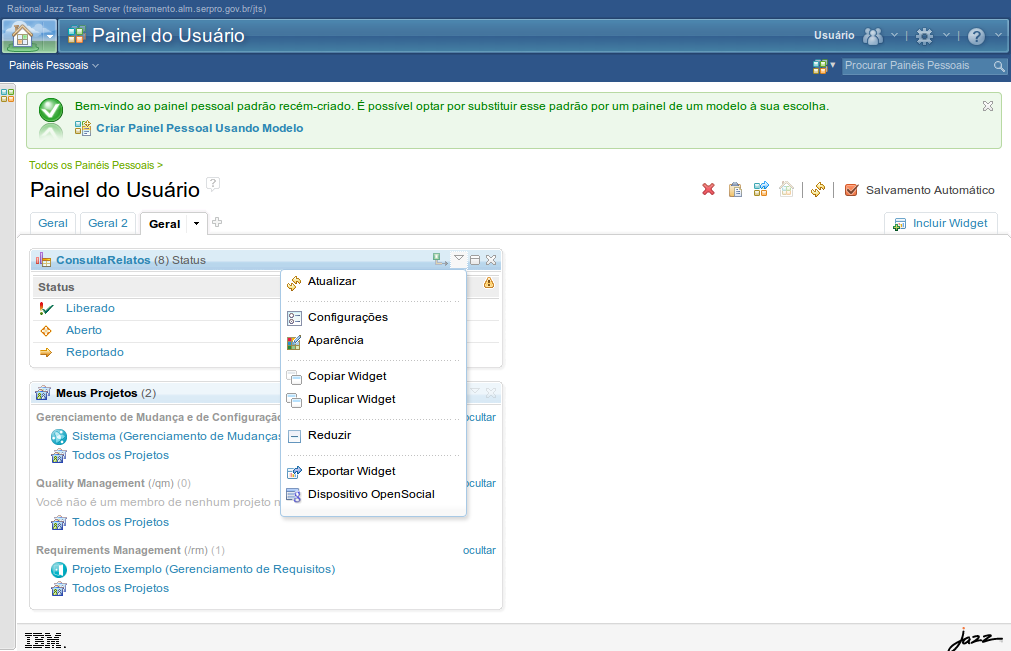The width and height of the screenshot is (1011, 651).
Task: Toggle the ConsultaRelatos widget menu arrow
Action: coord(458,258)
